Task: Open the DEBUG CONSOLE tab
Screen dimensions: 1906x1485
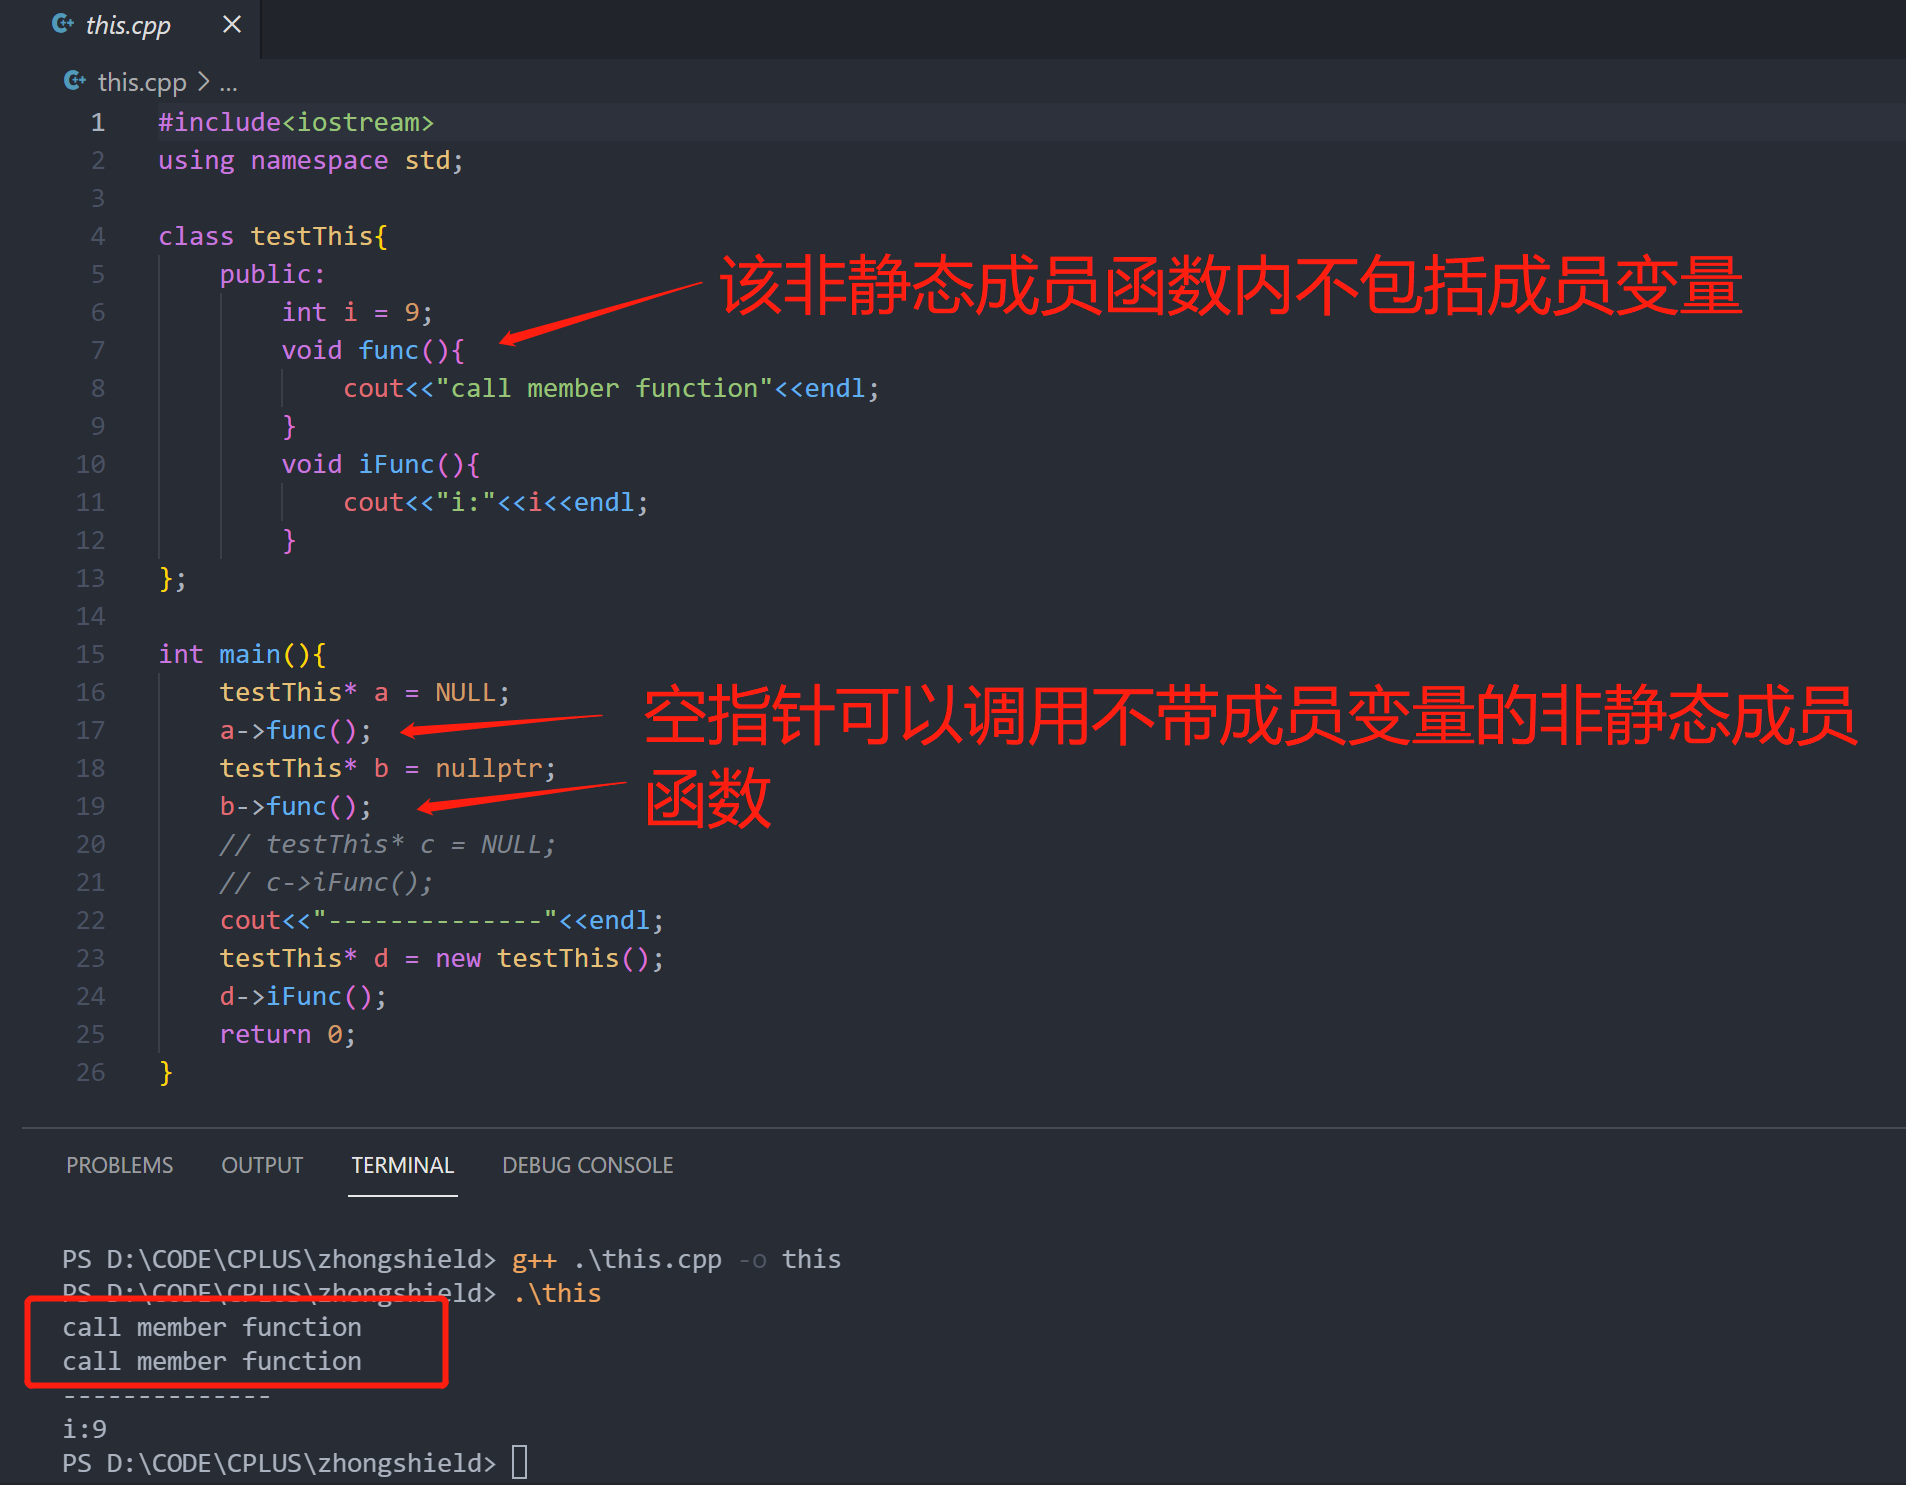Action: (x=587, y=1165)
